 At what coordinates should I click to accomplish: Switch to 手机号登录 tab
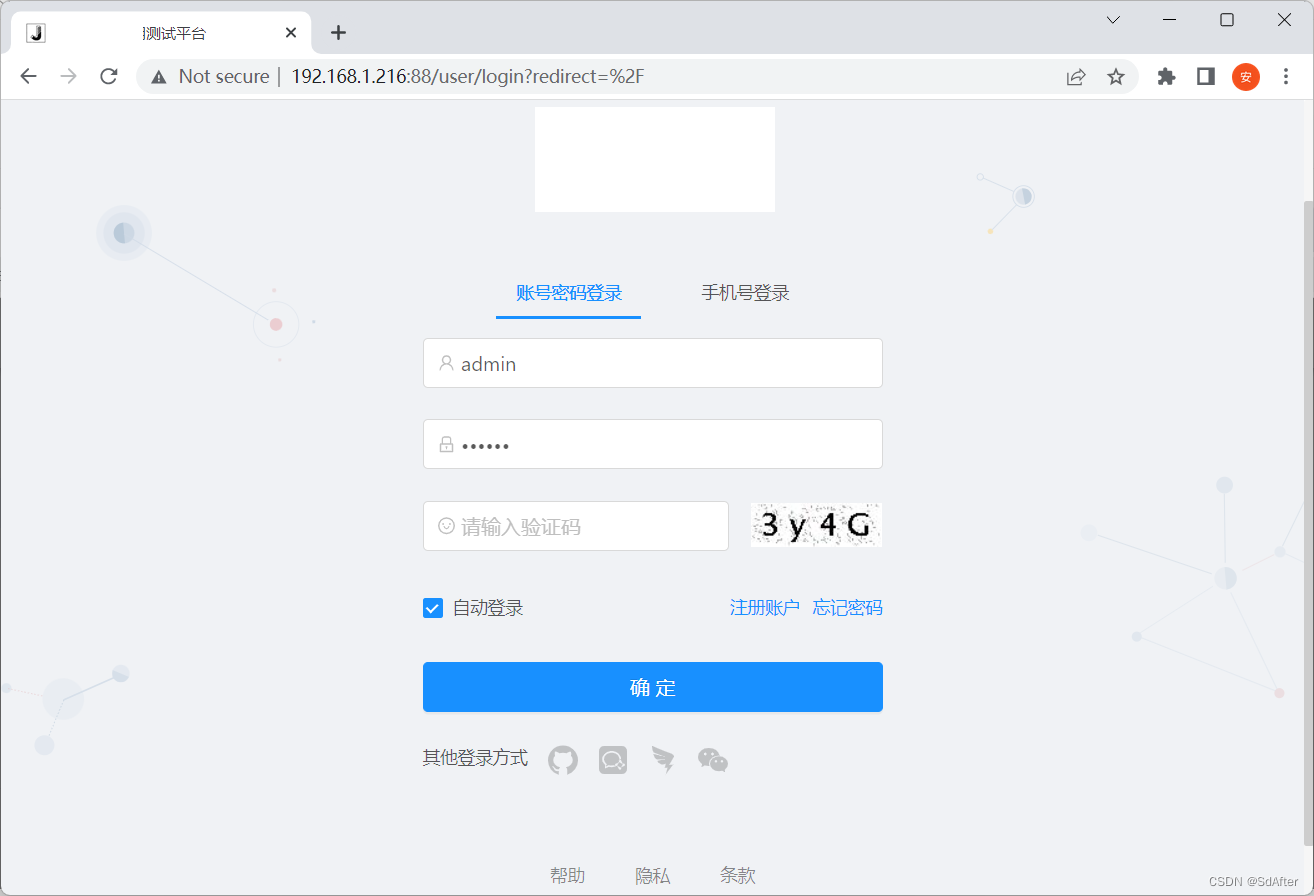[x=745, y=293]
